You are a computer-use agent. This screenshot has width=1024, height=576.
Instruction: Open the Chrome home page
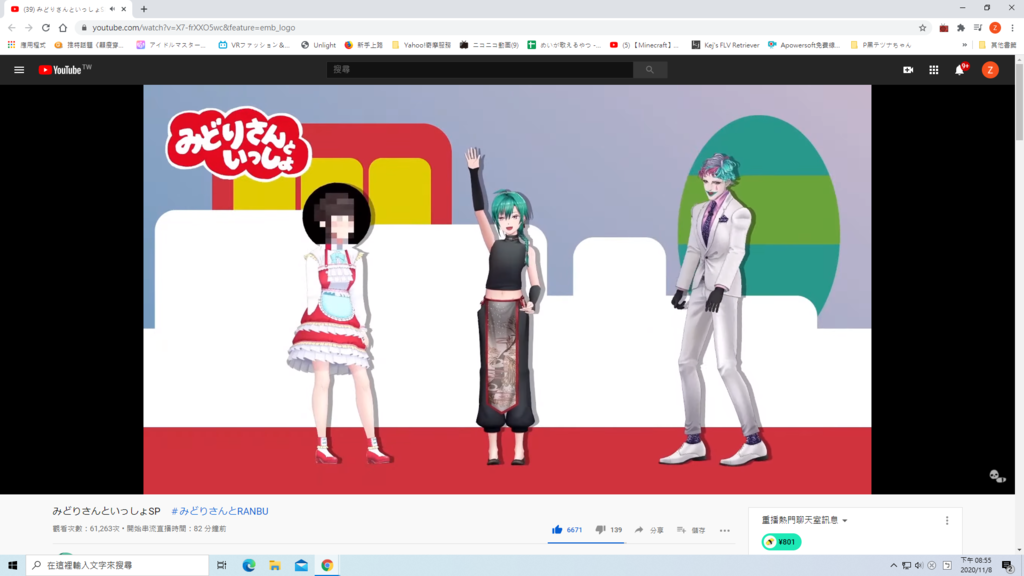(x=63, y=27)
